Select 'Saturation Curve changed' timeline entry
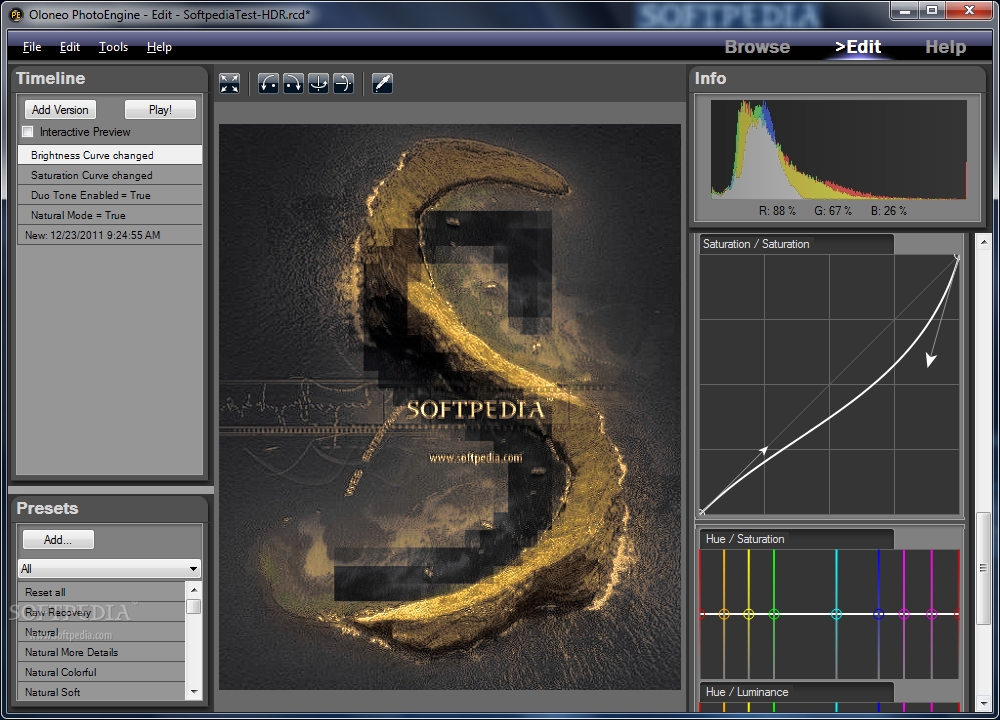Screen dimensions: 1000x720 110,175
